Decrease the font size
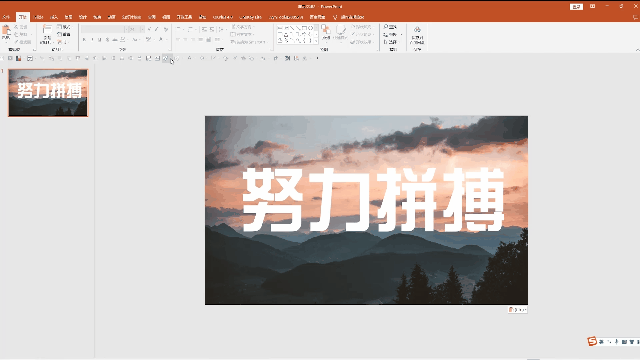This screenshot has width=640, height=360. click(x=156, y=29)
